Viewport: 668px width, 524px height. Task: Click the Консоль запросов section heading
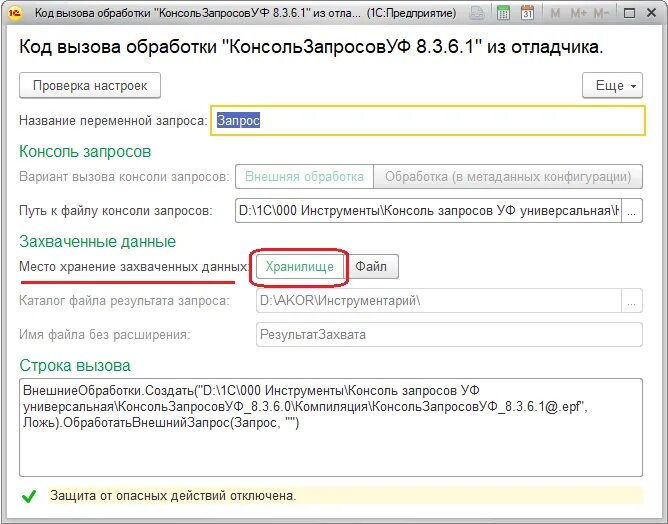point(85,152)
